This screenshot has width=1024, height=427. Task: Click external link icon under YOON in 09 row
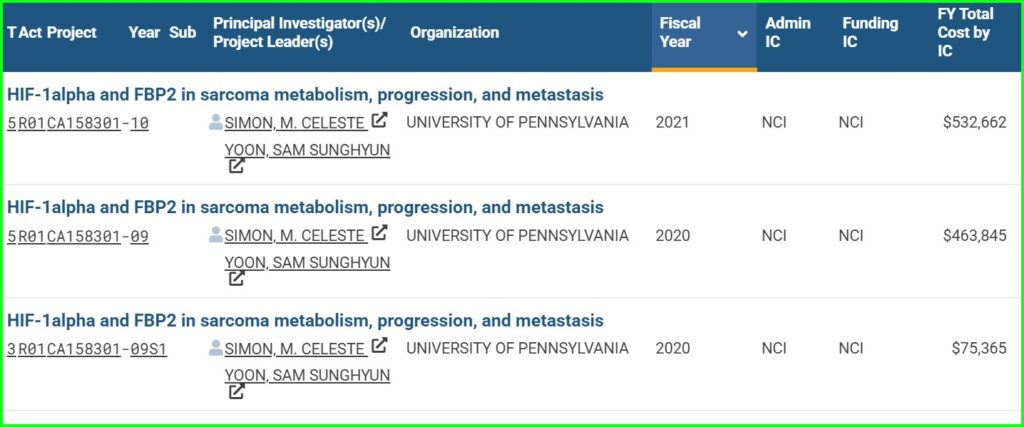tap(236, 279)
